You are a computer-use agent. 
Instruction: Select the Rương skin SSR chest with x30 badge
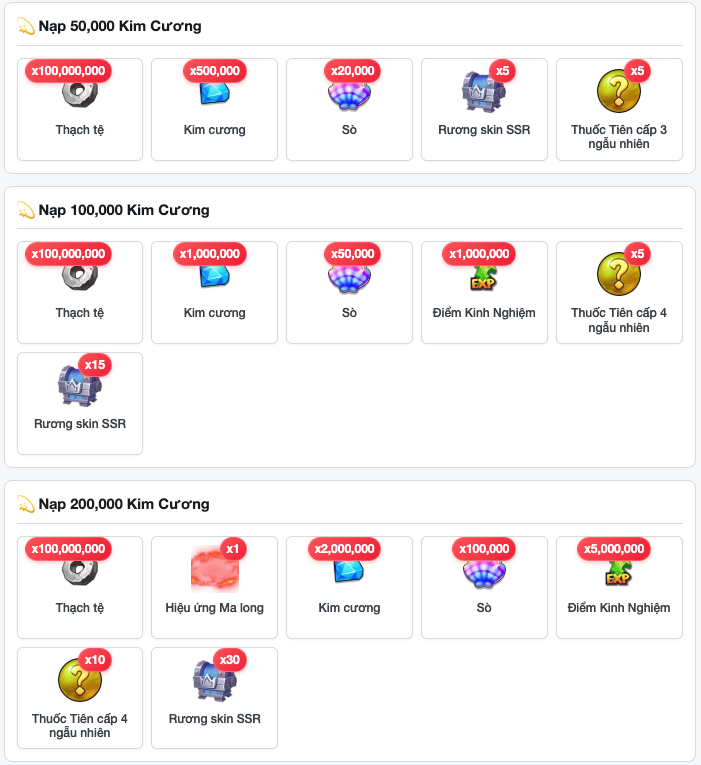pyautogui.click(x=215, y=681)
